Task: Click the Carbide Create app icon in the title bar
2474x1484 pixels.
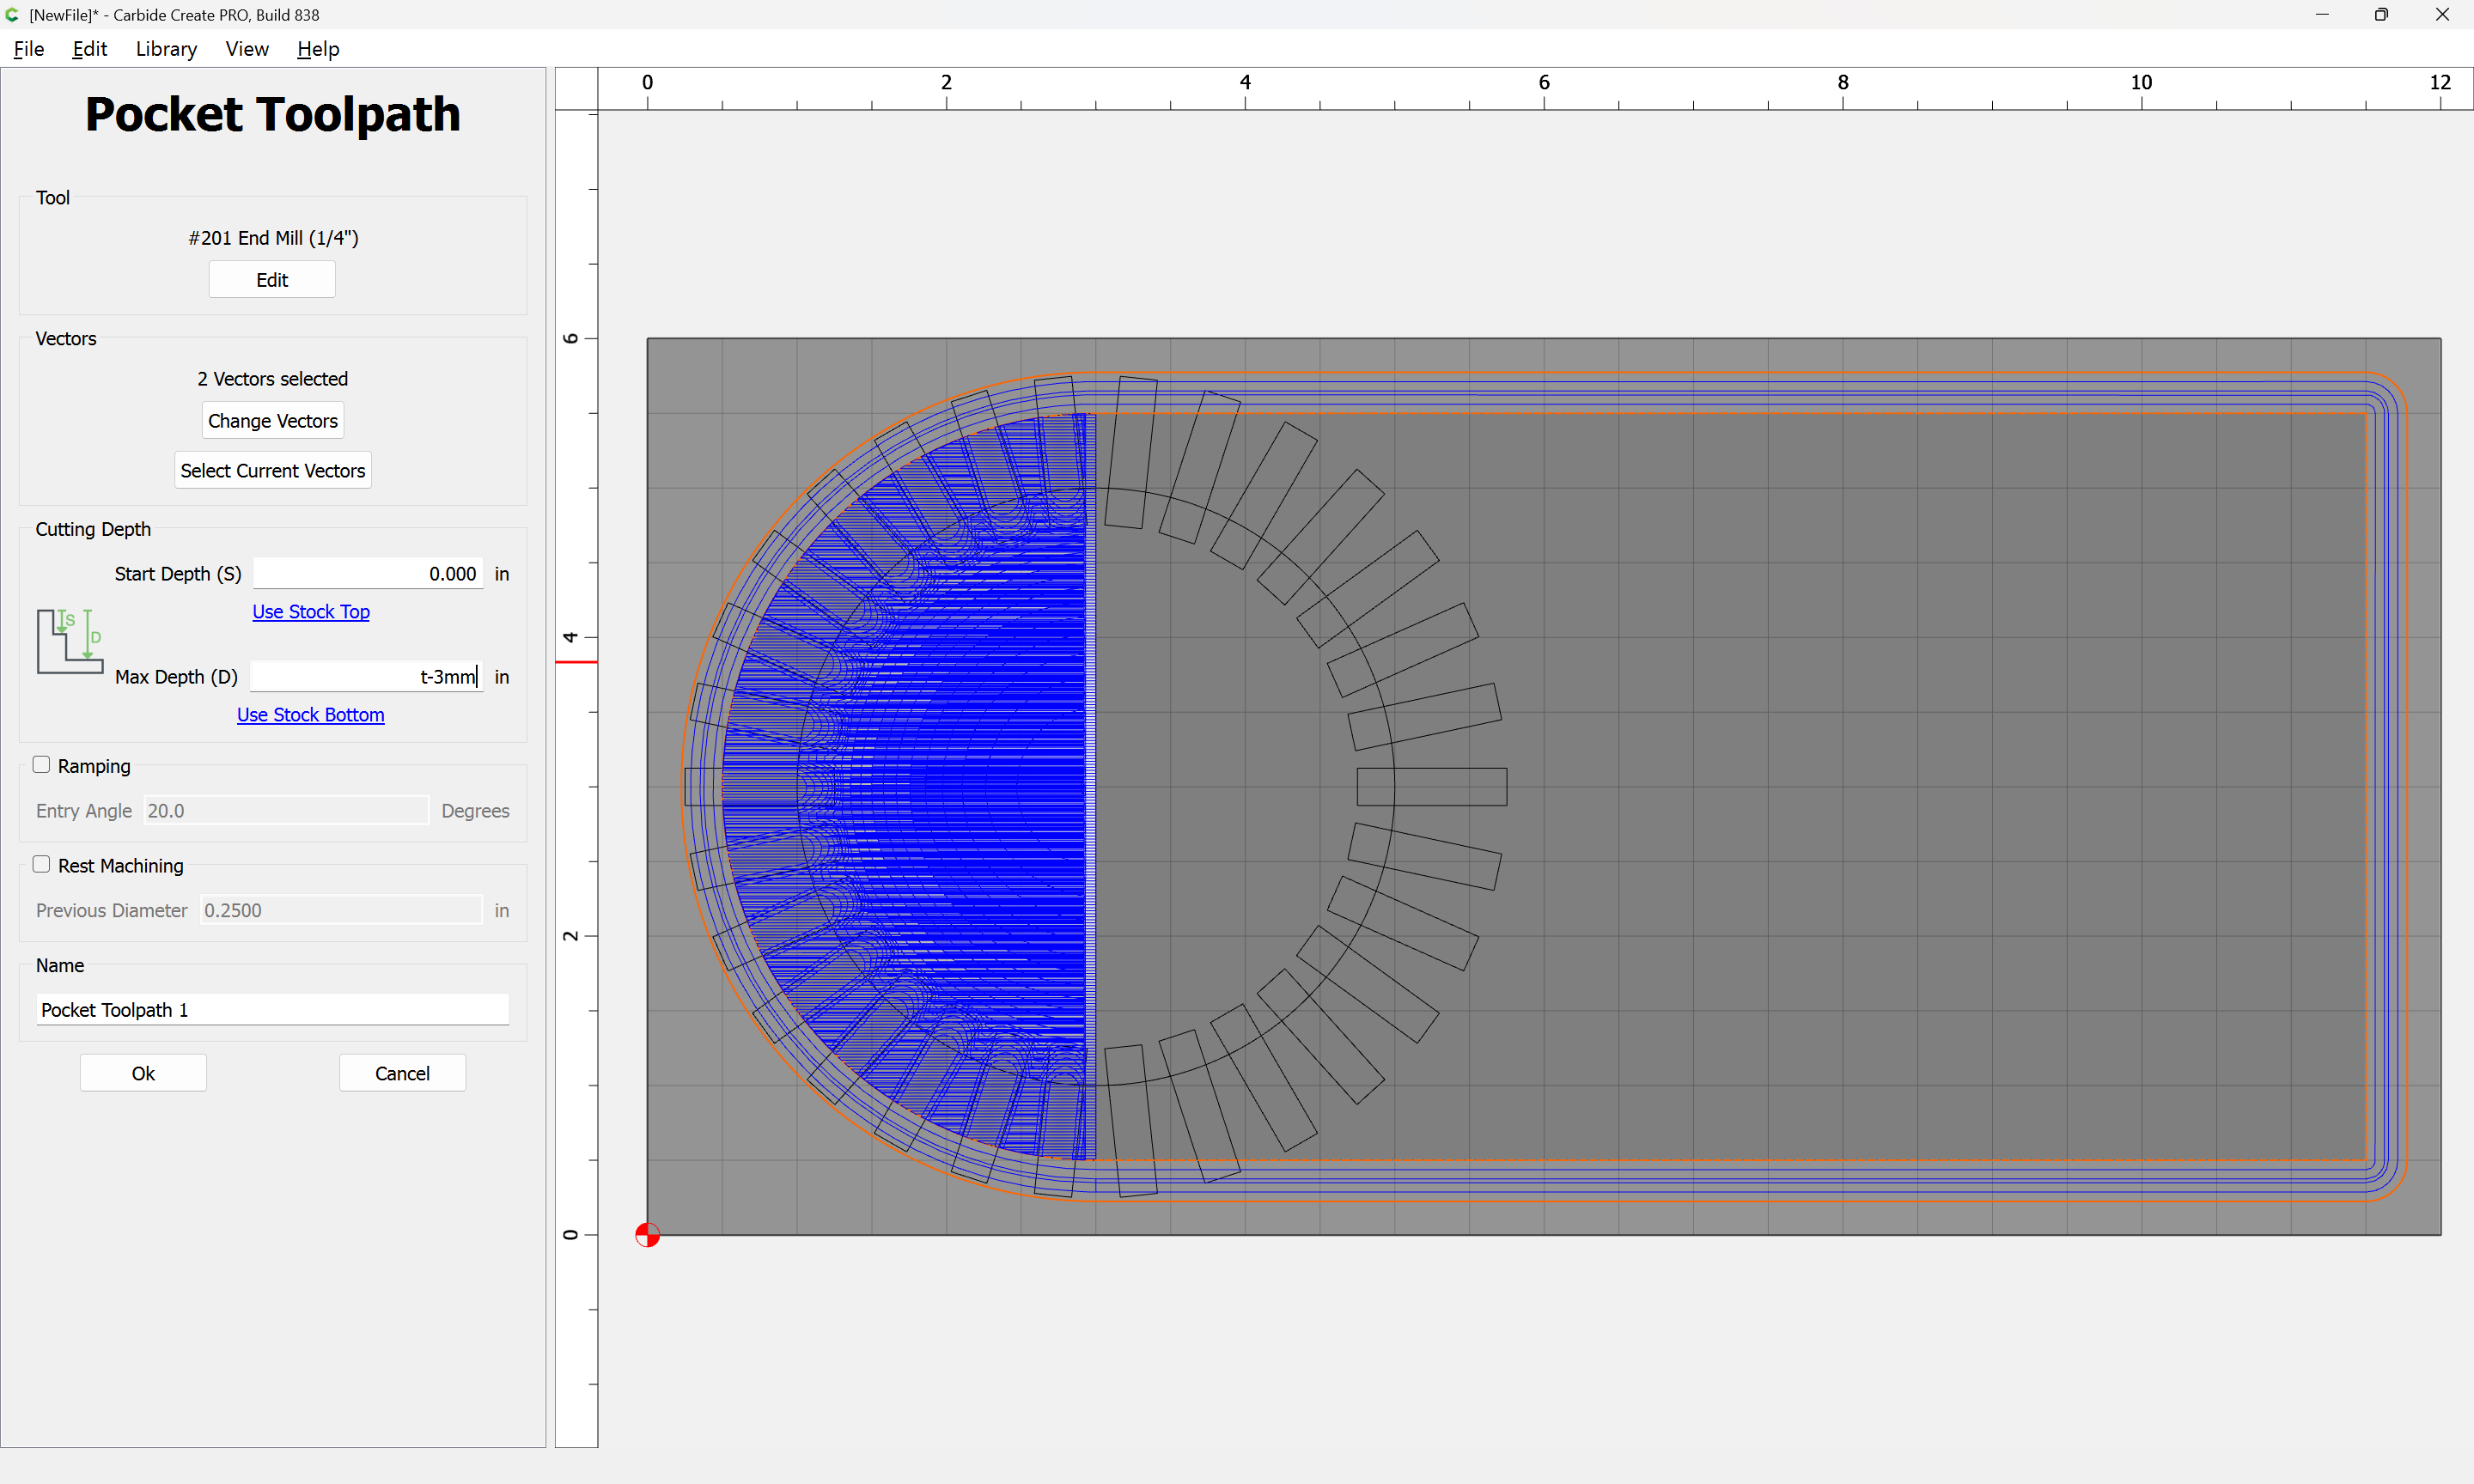Action: click(12, 15)
